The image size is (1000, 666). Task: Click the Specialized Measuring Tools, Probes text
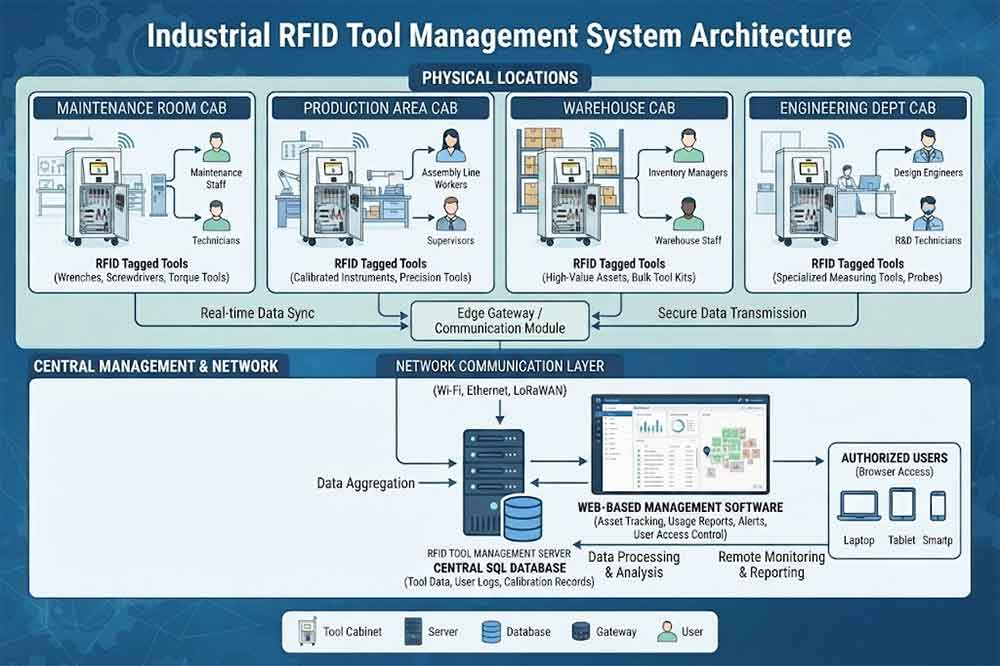tap(857, 278)
